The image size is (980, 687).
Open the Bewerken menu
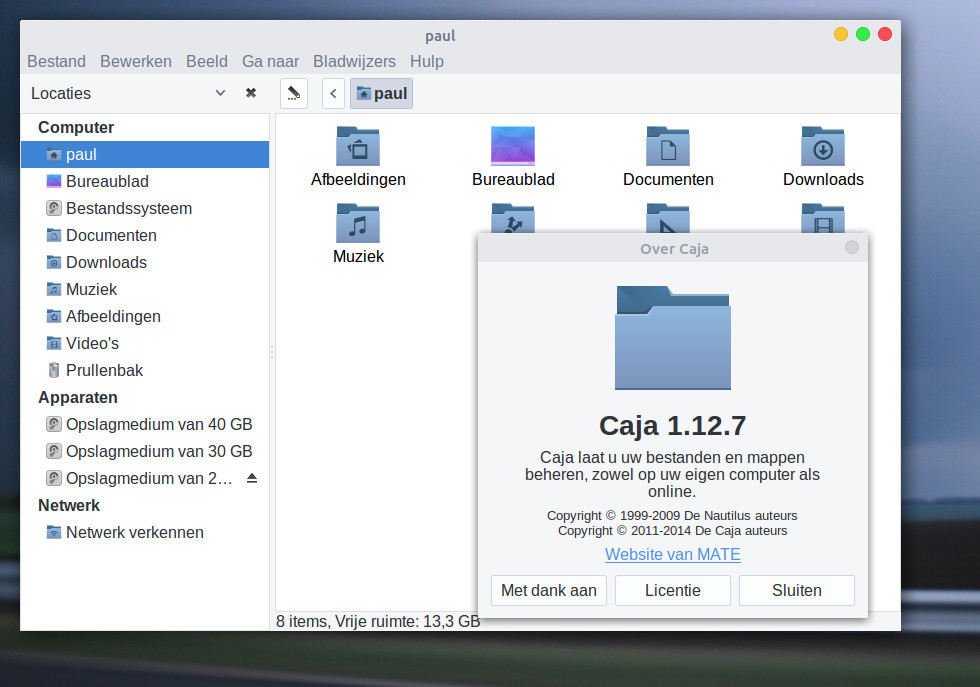136,61
